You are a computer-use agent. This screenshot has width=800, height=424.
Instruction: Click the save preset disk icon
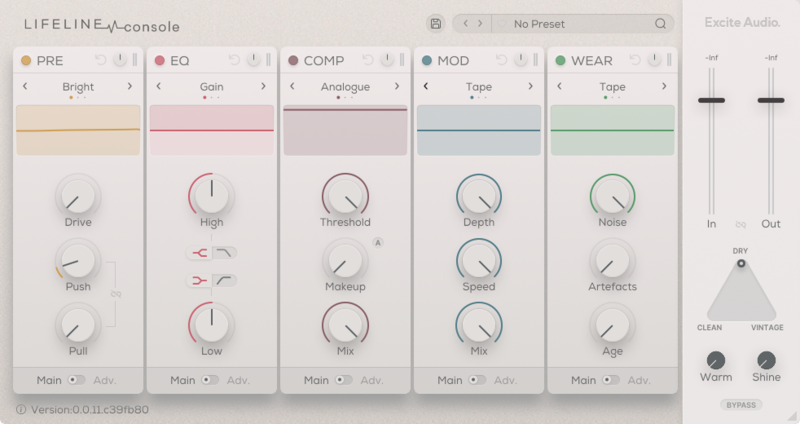point(435,23)
